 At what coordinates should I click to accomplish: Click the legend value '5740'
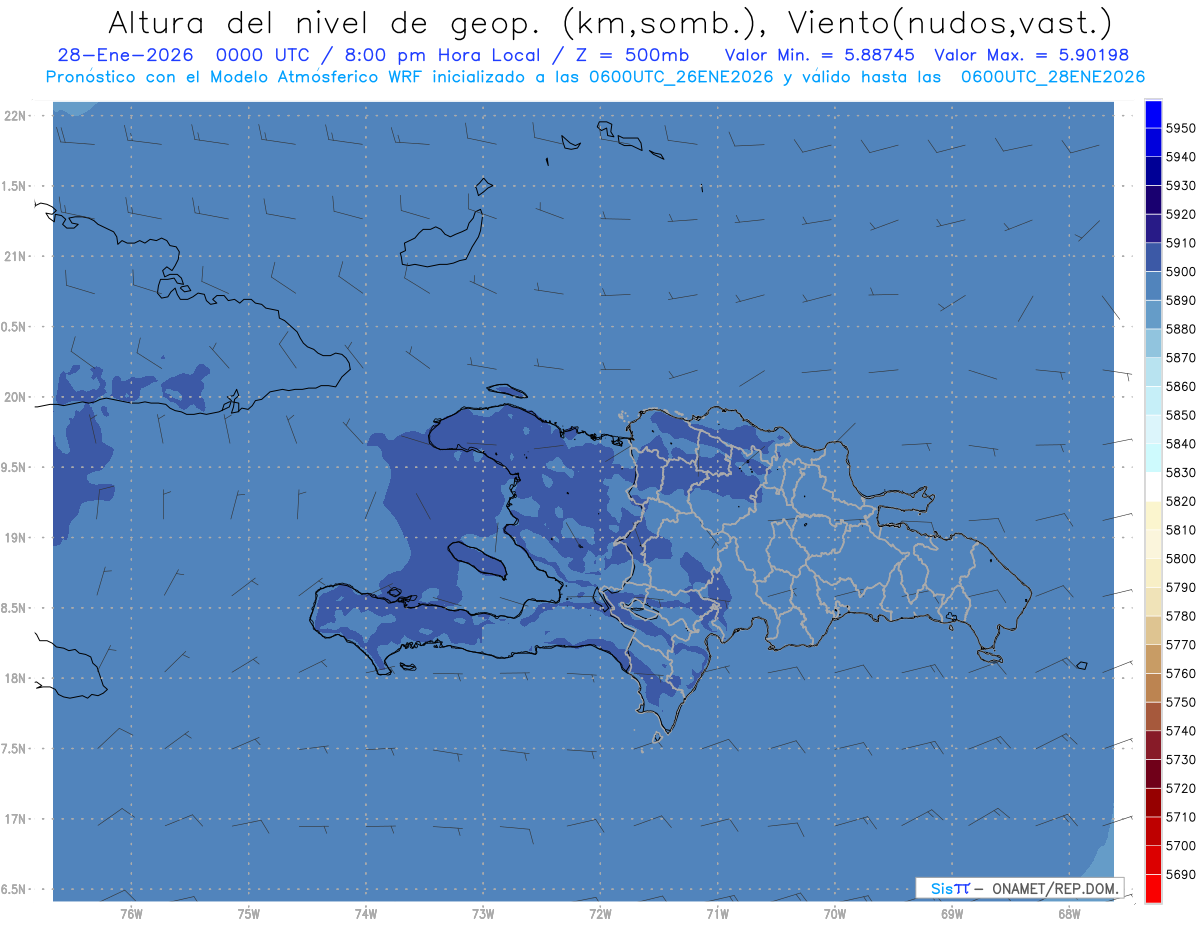(x=1180, y=731)
